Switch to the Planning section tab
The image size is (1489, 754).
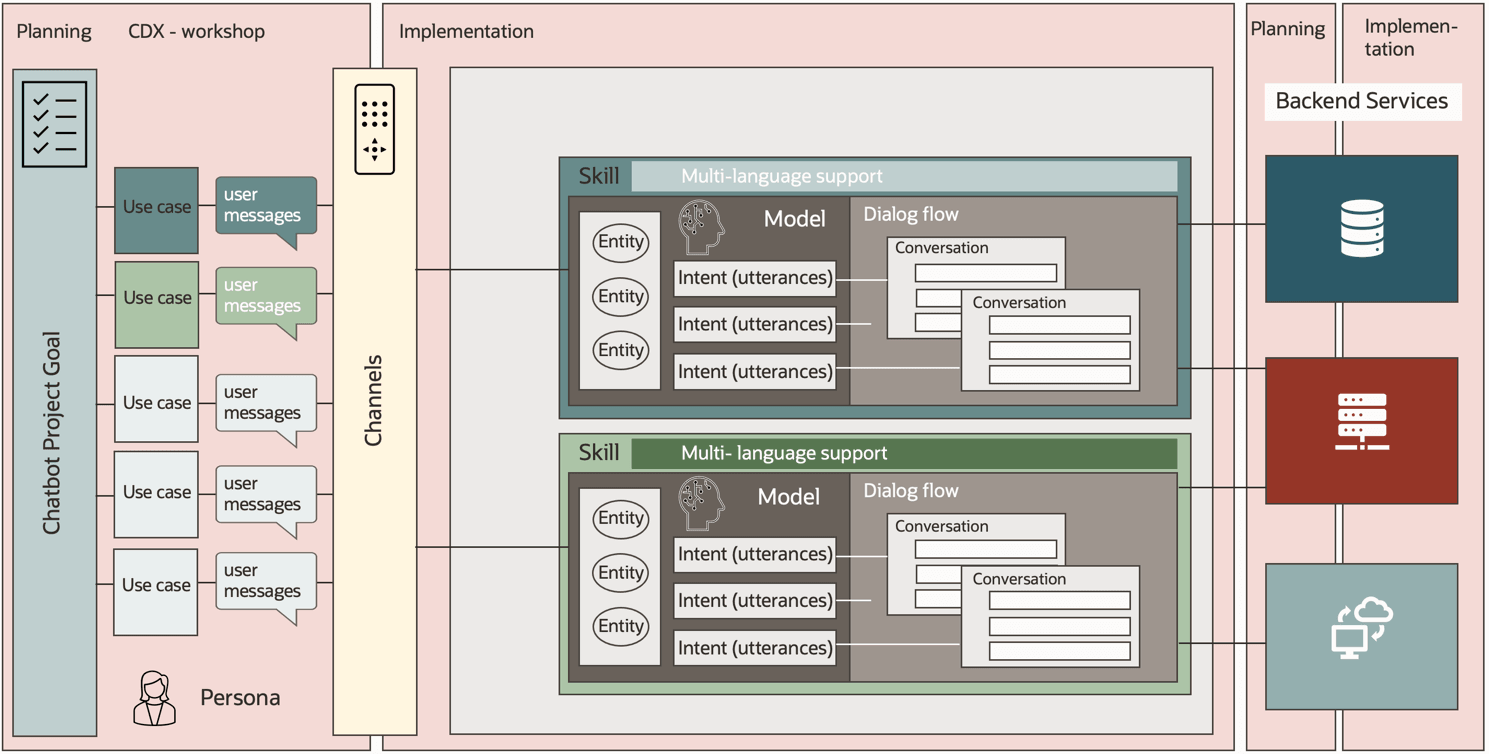[x=54, y=31]
